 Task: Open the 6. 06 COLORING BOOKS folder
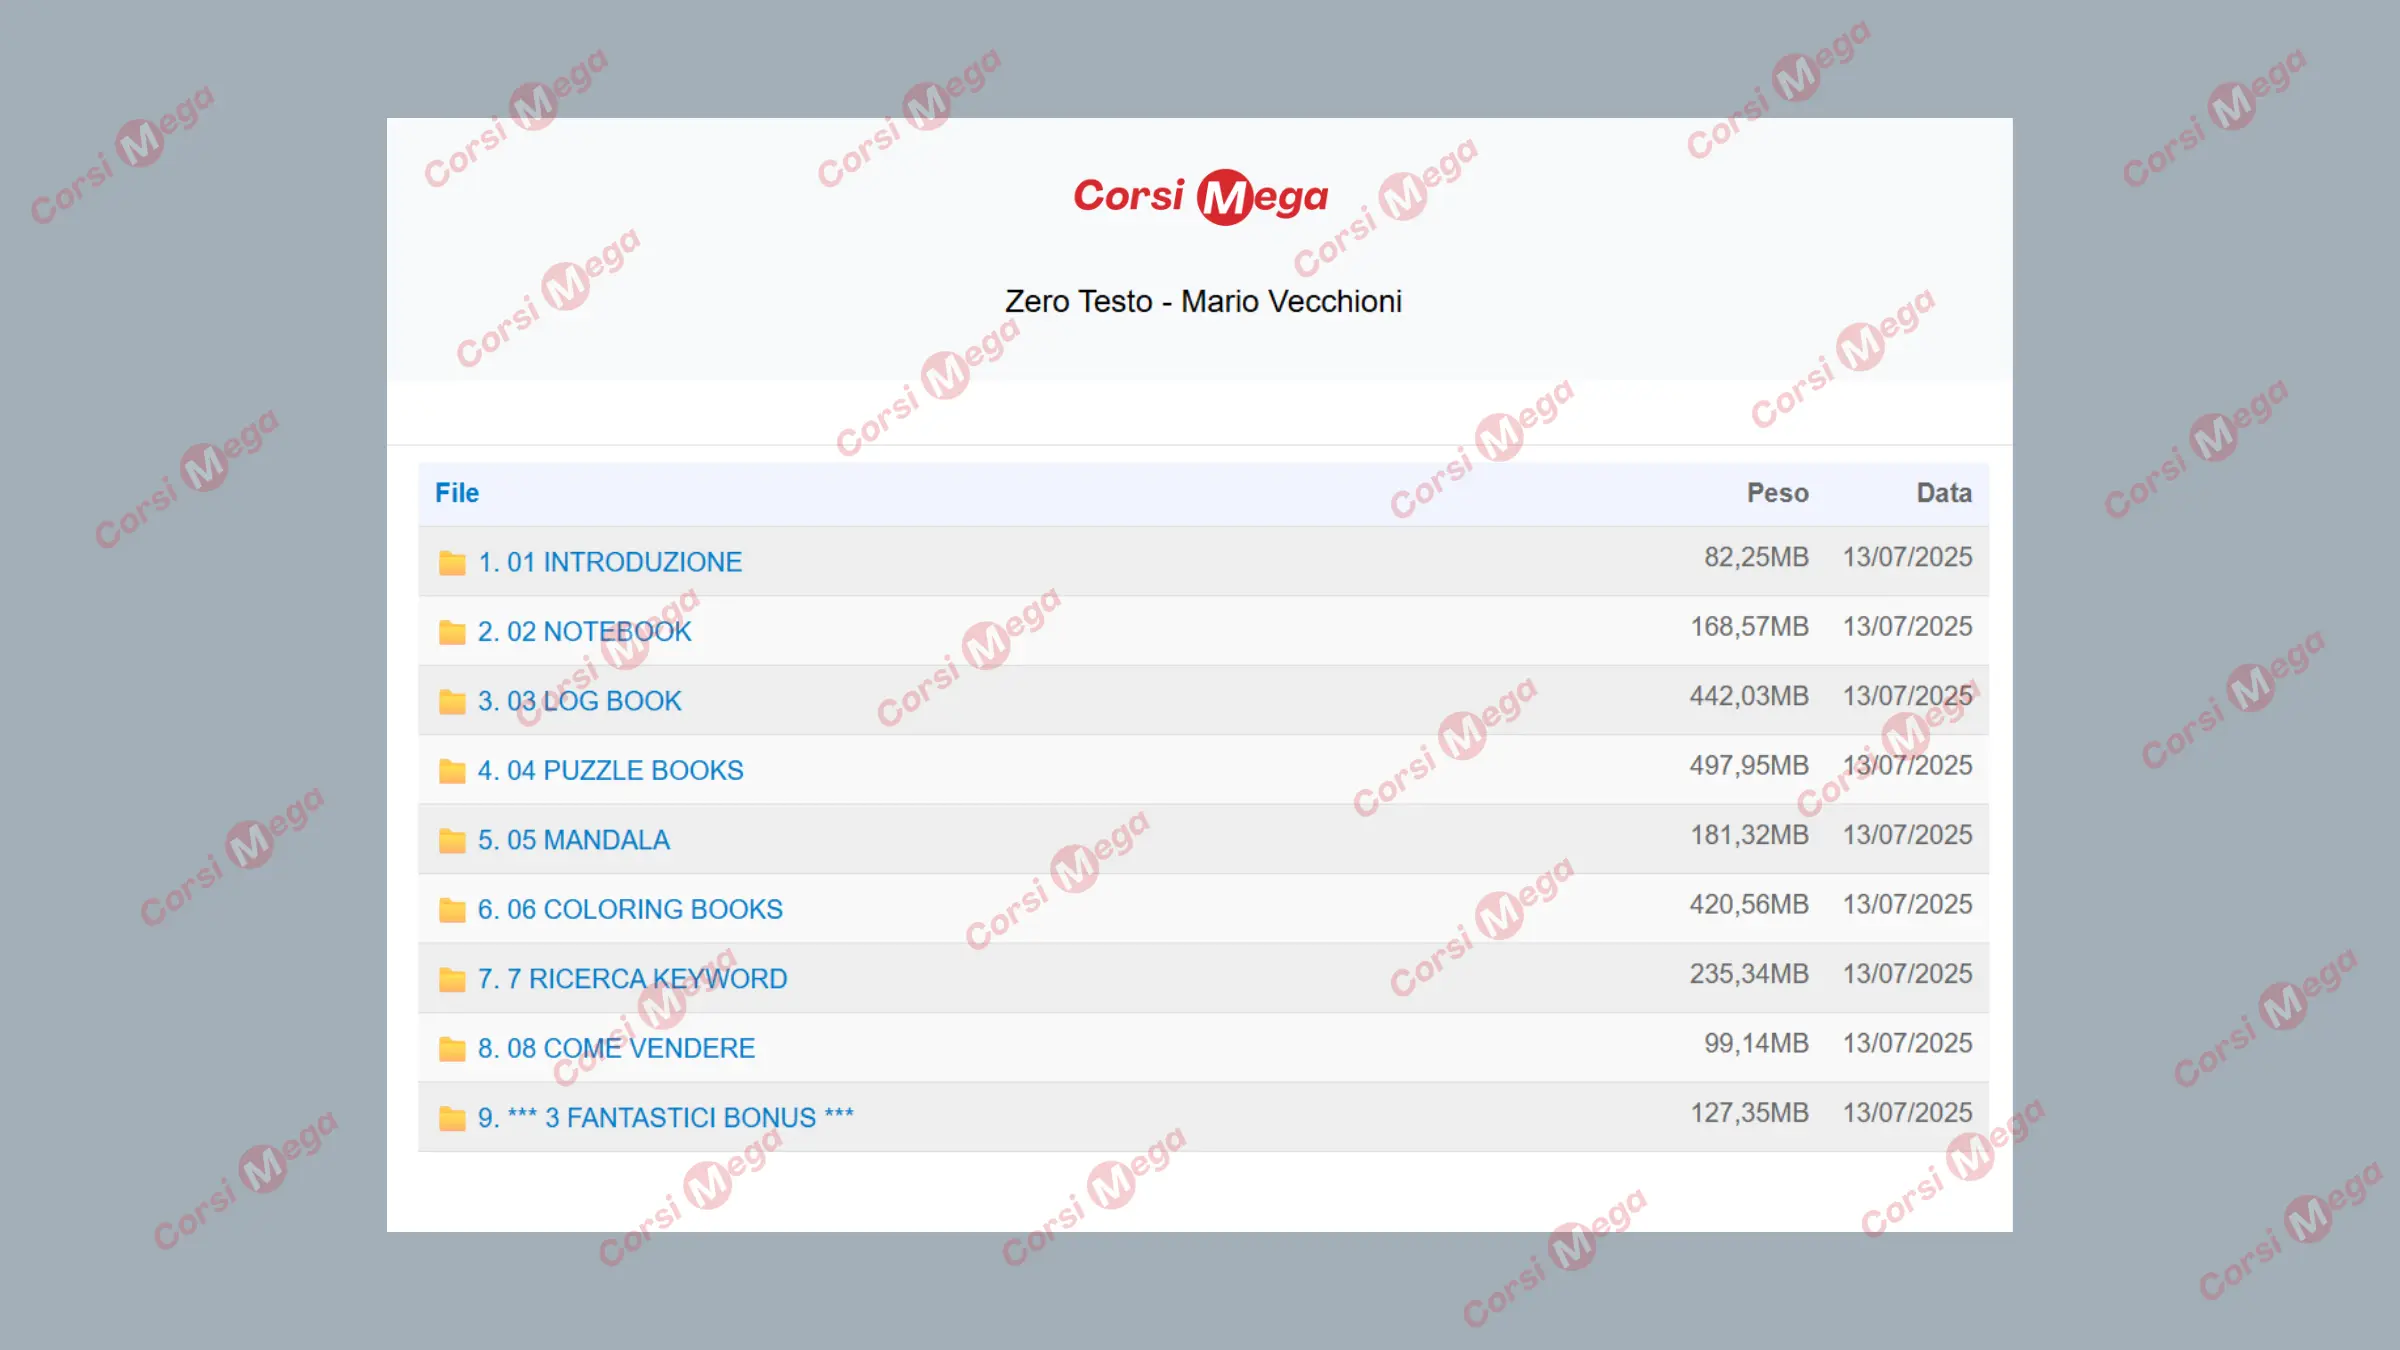[x=630, y=910]
